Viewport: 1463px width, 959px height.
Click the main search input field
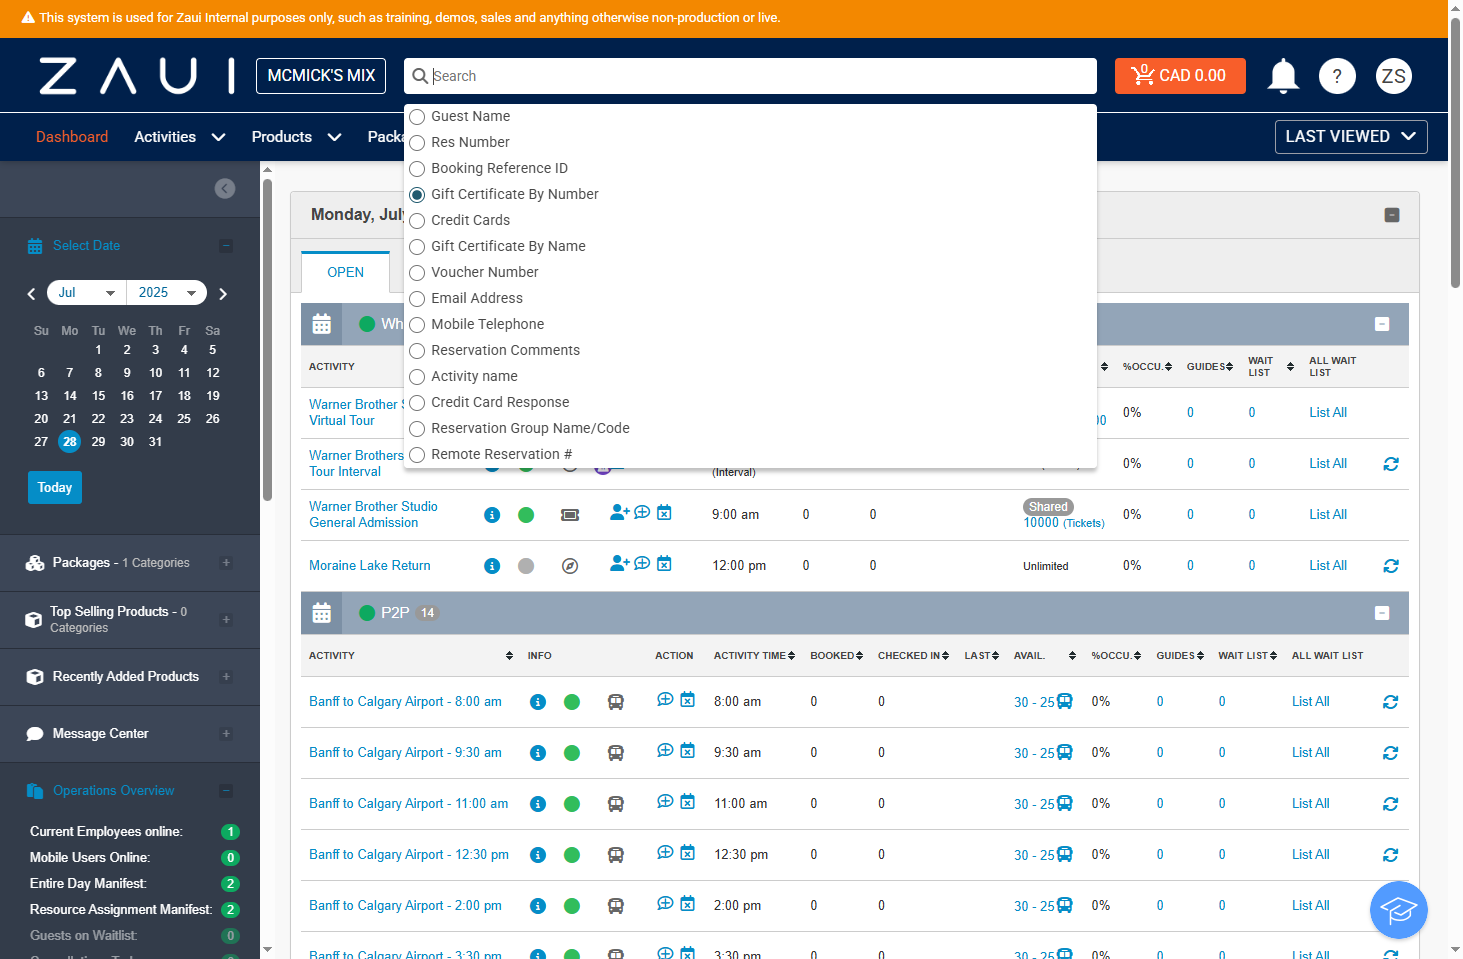[750, 76]
